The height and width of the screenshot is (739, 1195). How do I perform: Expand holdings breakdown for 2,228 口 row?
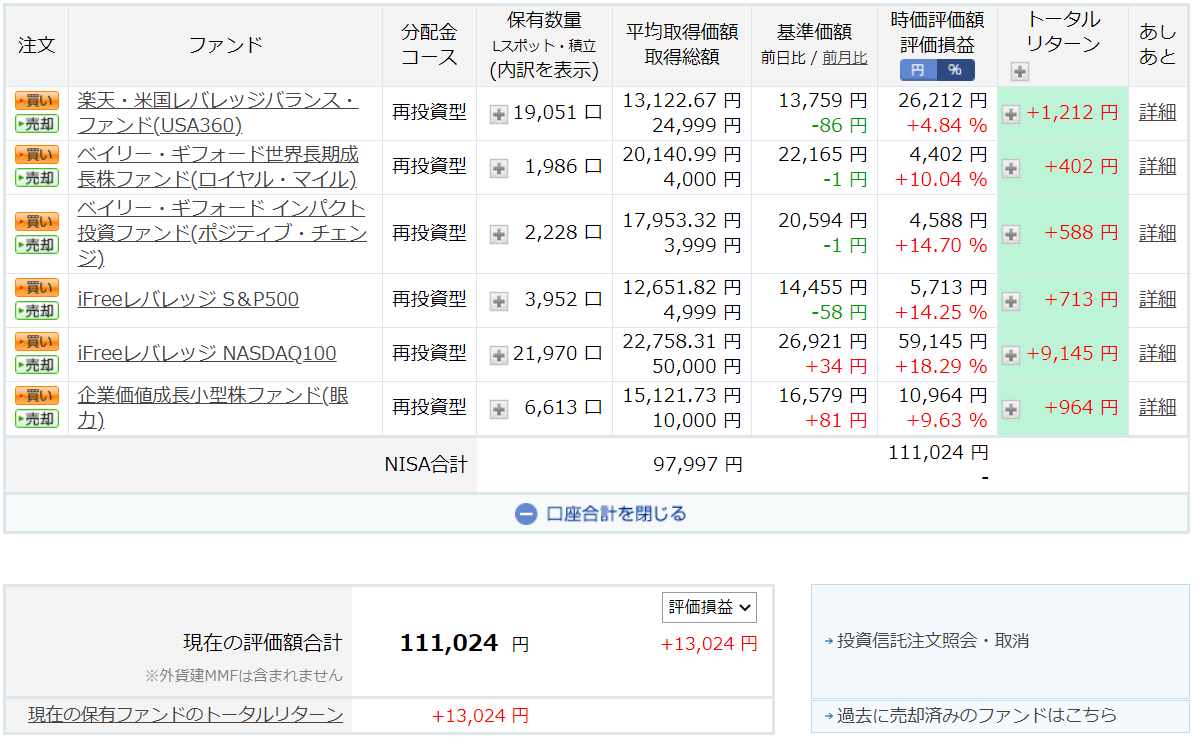click(x=498, y=235)
